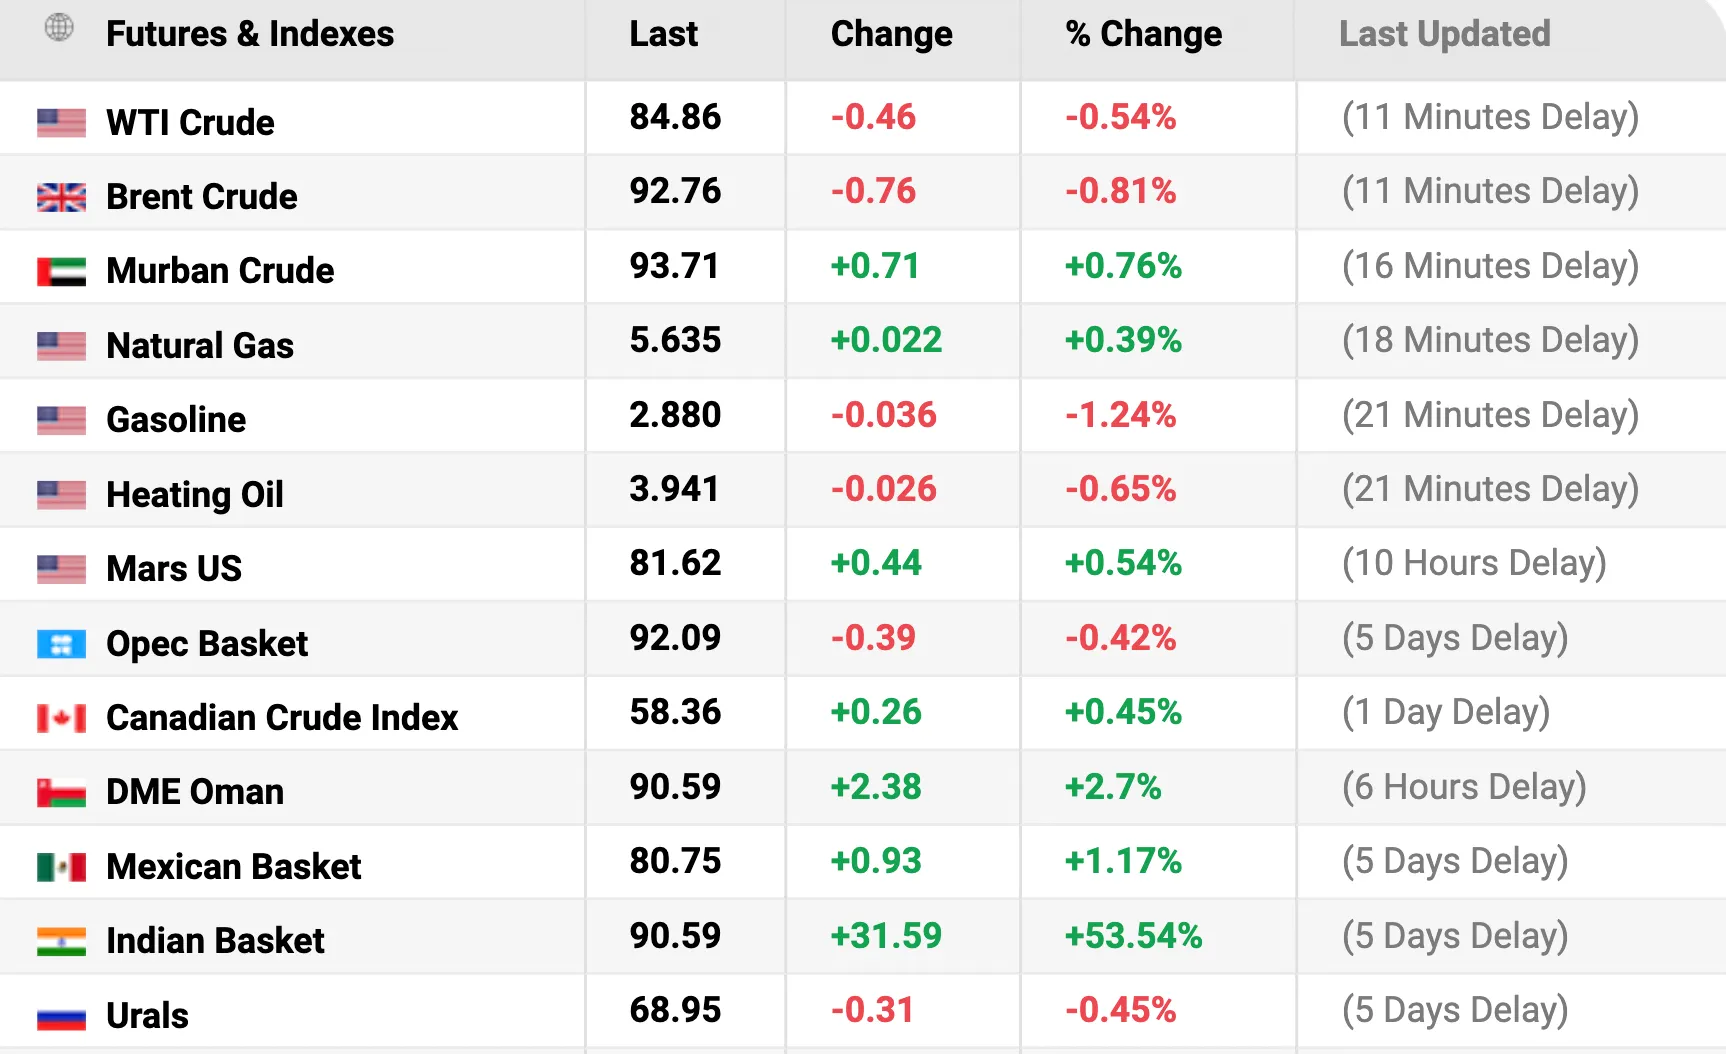Sort by the % Change column header

1143,34
